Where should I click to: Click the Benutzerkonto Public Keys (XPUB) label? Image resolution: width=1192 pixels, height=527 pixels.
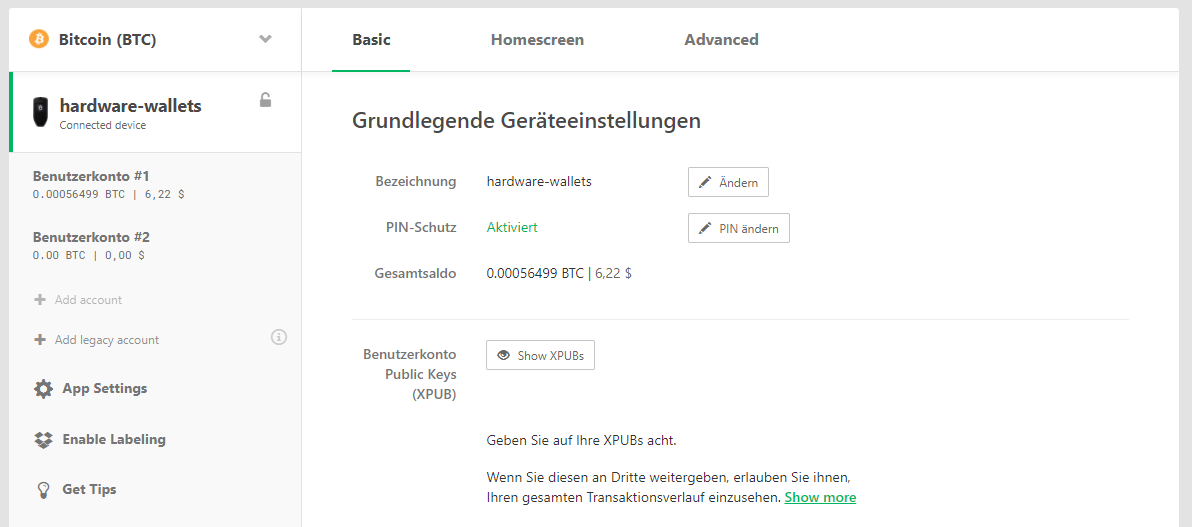(410, 374)
